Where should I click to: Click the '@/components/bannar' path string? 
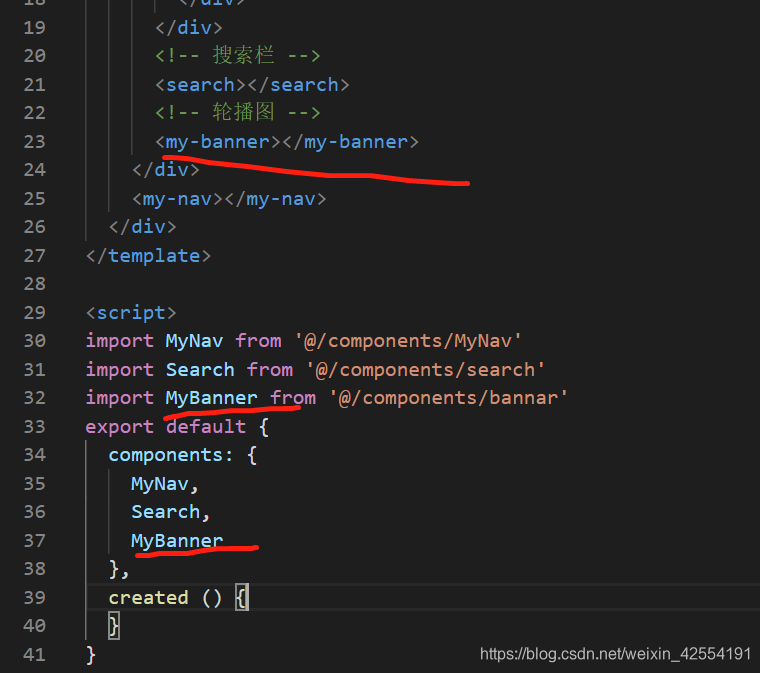click(x=448, y=398)
